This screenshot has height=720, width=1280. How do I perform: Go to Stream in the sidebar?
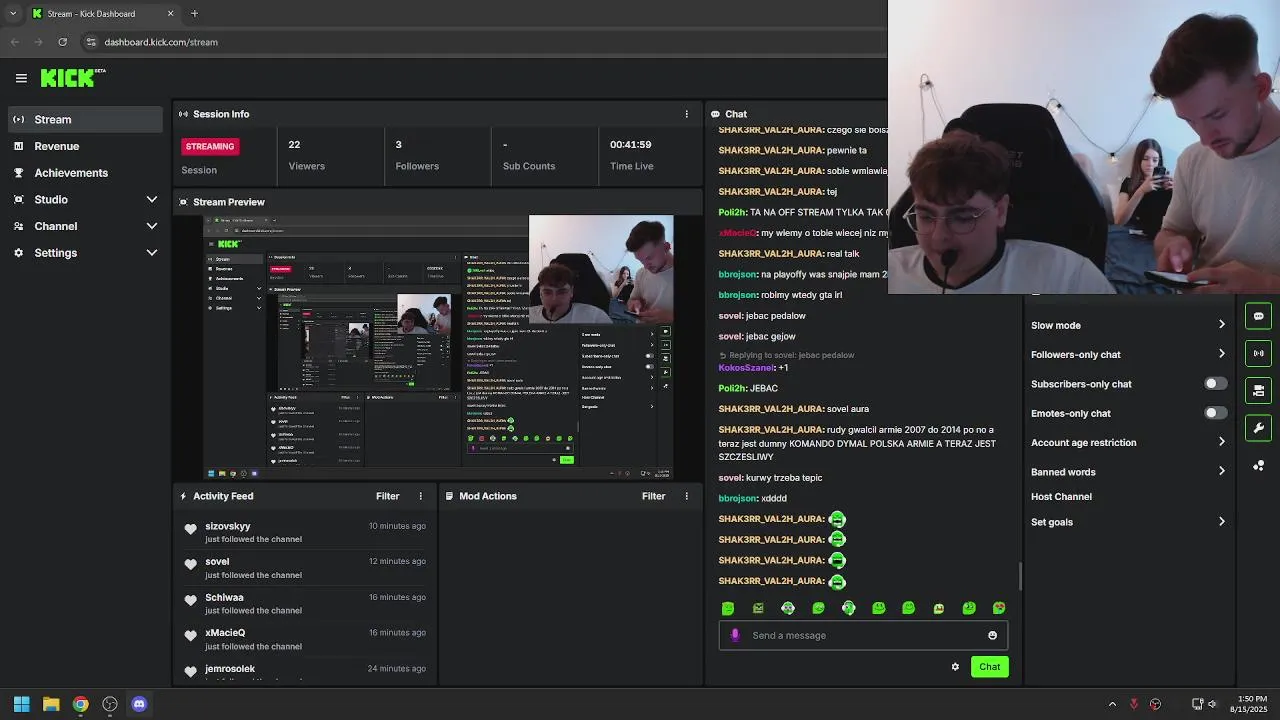click(x=85, y=119)
